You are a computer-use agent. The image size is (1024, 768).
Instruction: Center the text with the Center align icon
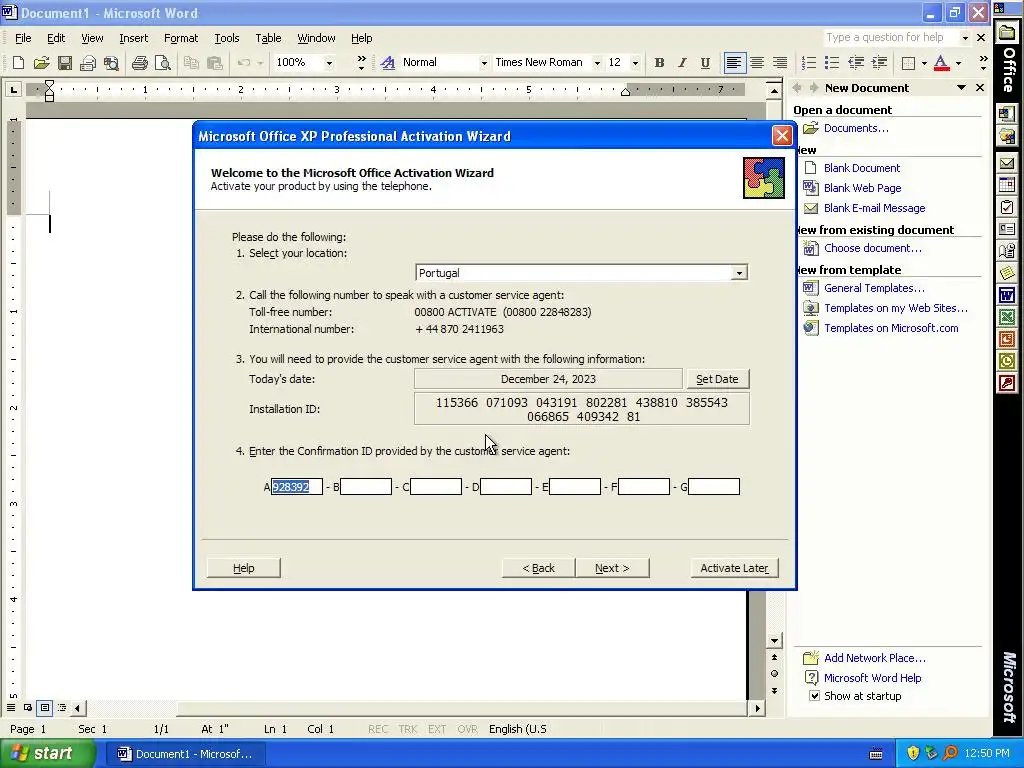(757, 63)
